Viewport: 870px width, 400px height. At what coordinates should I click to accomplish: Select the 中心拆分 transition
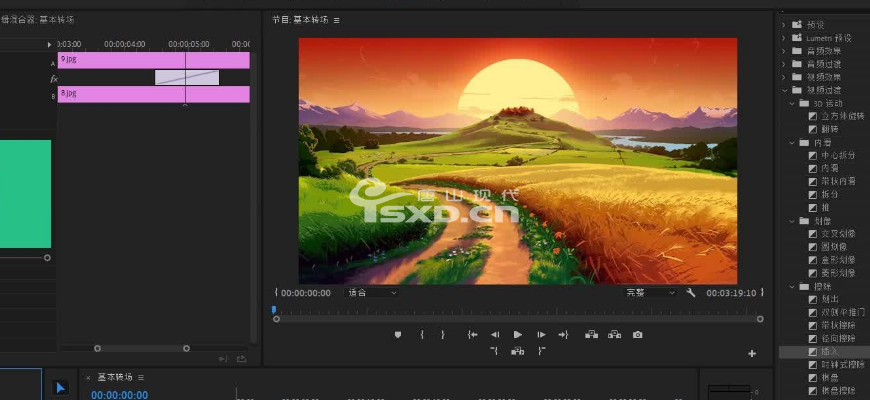(838, 155)
